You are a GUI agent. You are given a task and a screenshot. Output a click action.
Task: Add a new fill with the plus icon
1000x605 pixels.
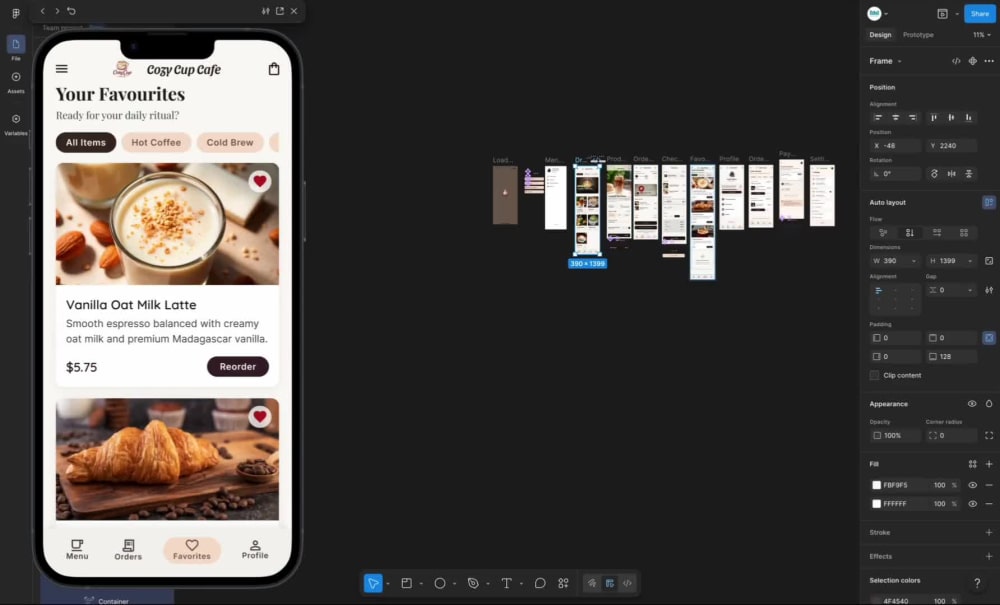tap(989, 464)
